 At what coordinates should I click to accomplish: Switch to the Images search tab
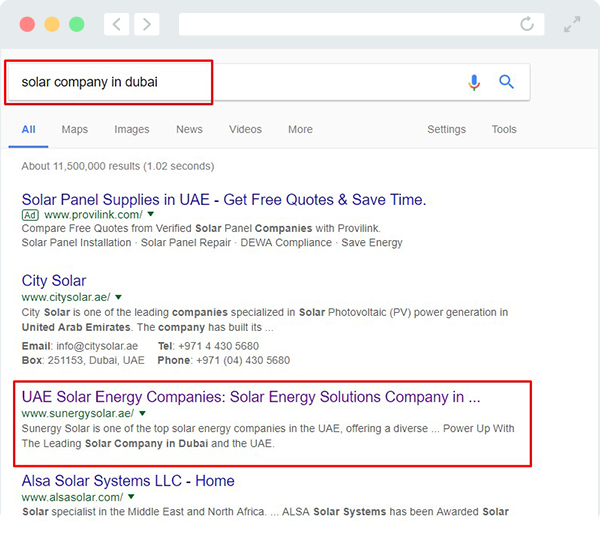tap(132, 129)
